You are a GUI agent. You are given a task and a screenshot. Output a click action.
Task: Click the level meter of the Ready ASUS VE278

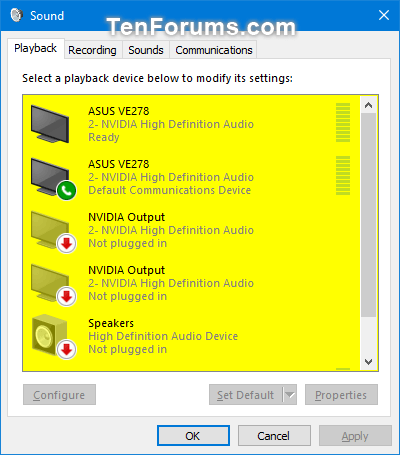[x=343, y=122]
